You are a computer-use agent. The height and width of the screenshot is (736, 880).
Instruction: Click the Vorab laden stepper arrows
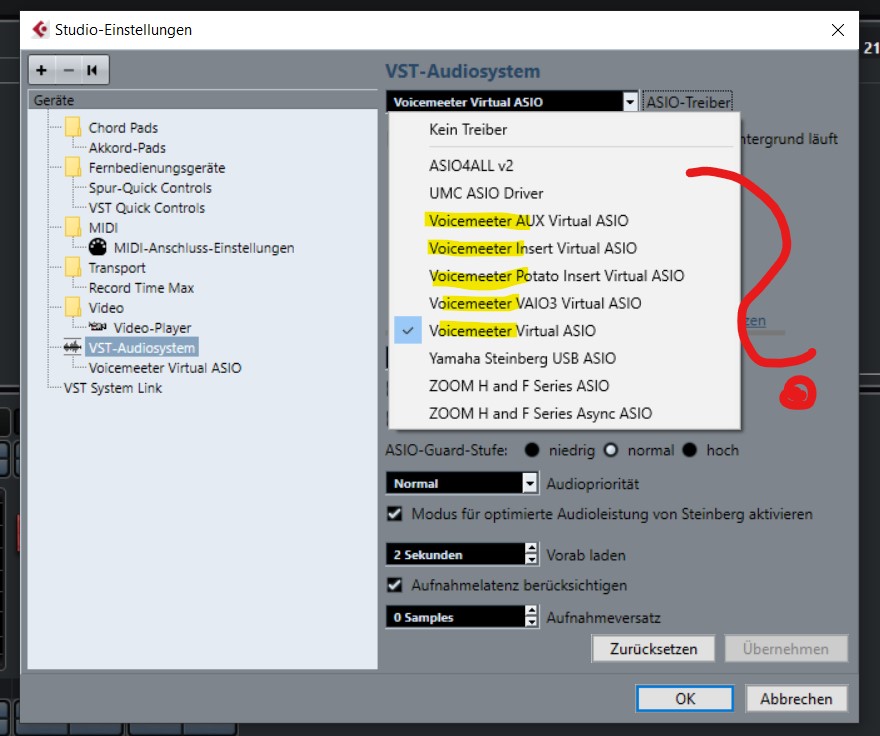click(x=531, y=554)
